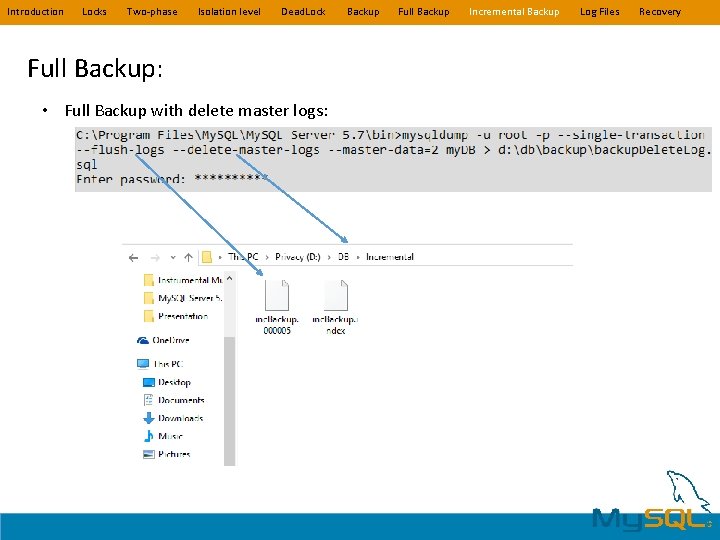Click the folder icon in address bar
The width and height of the screenshot is (720, 540).
point(207,257)
